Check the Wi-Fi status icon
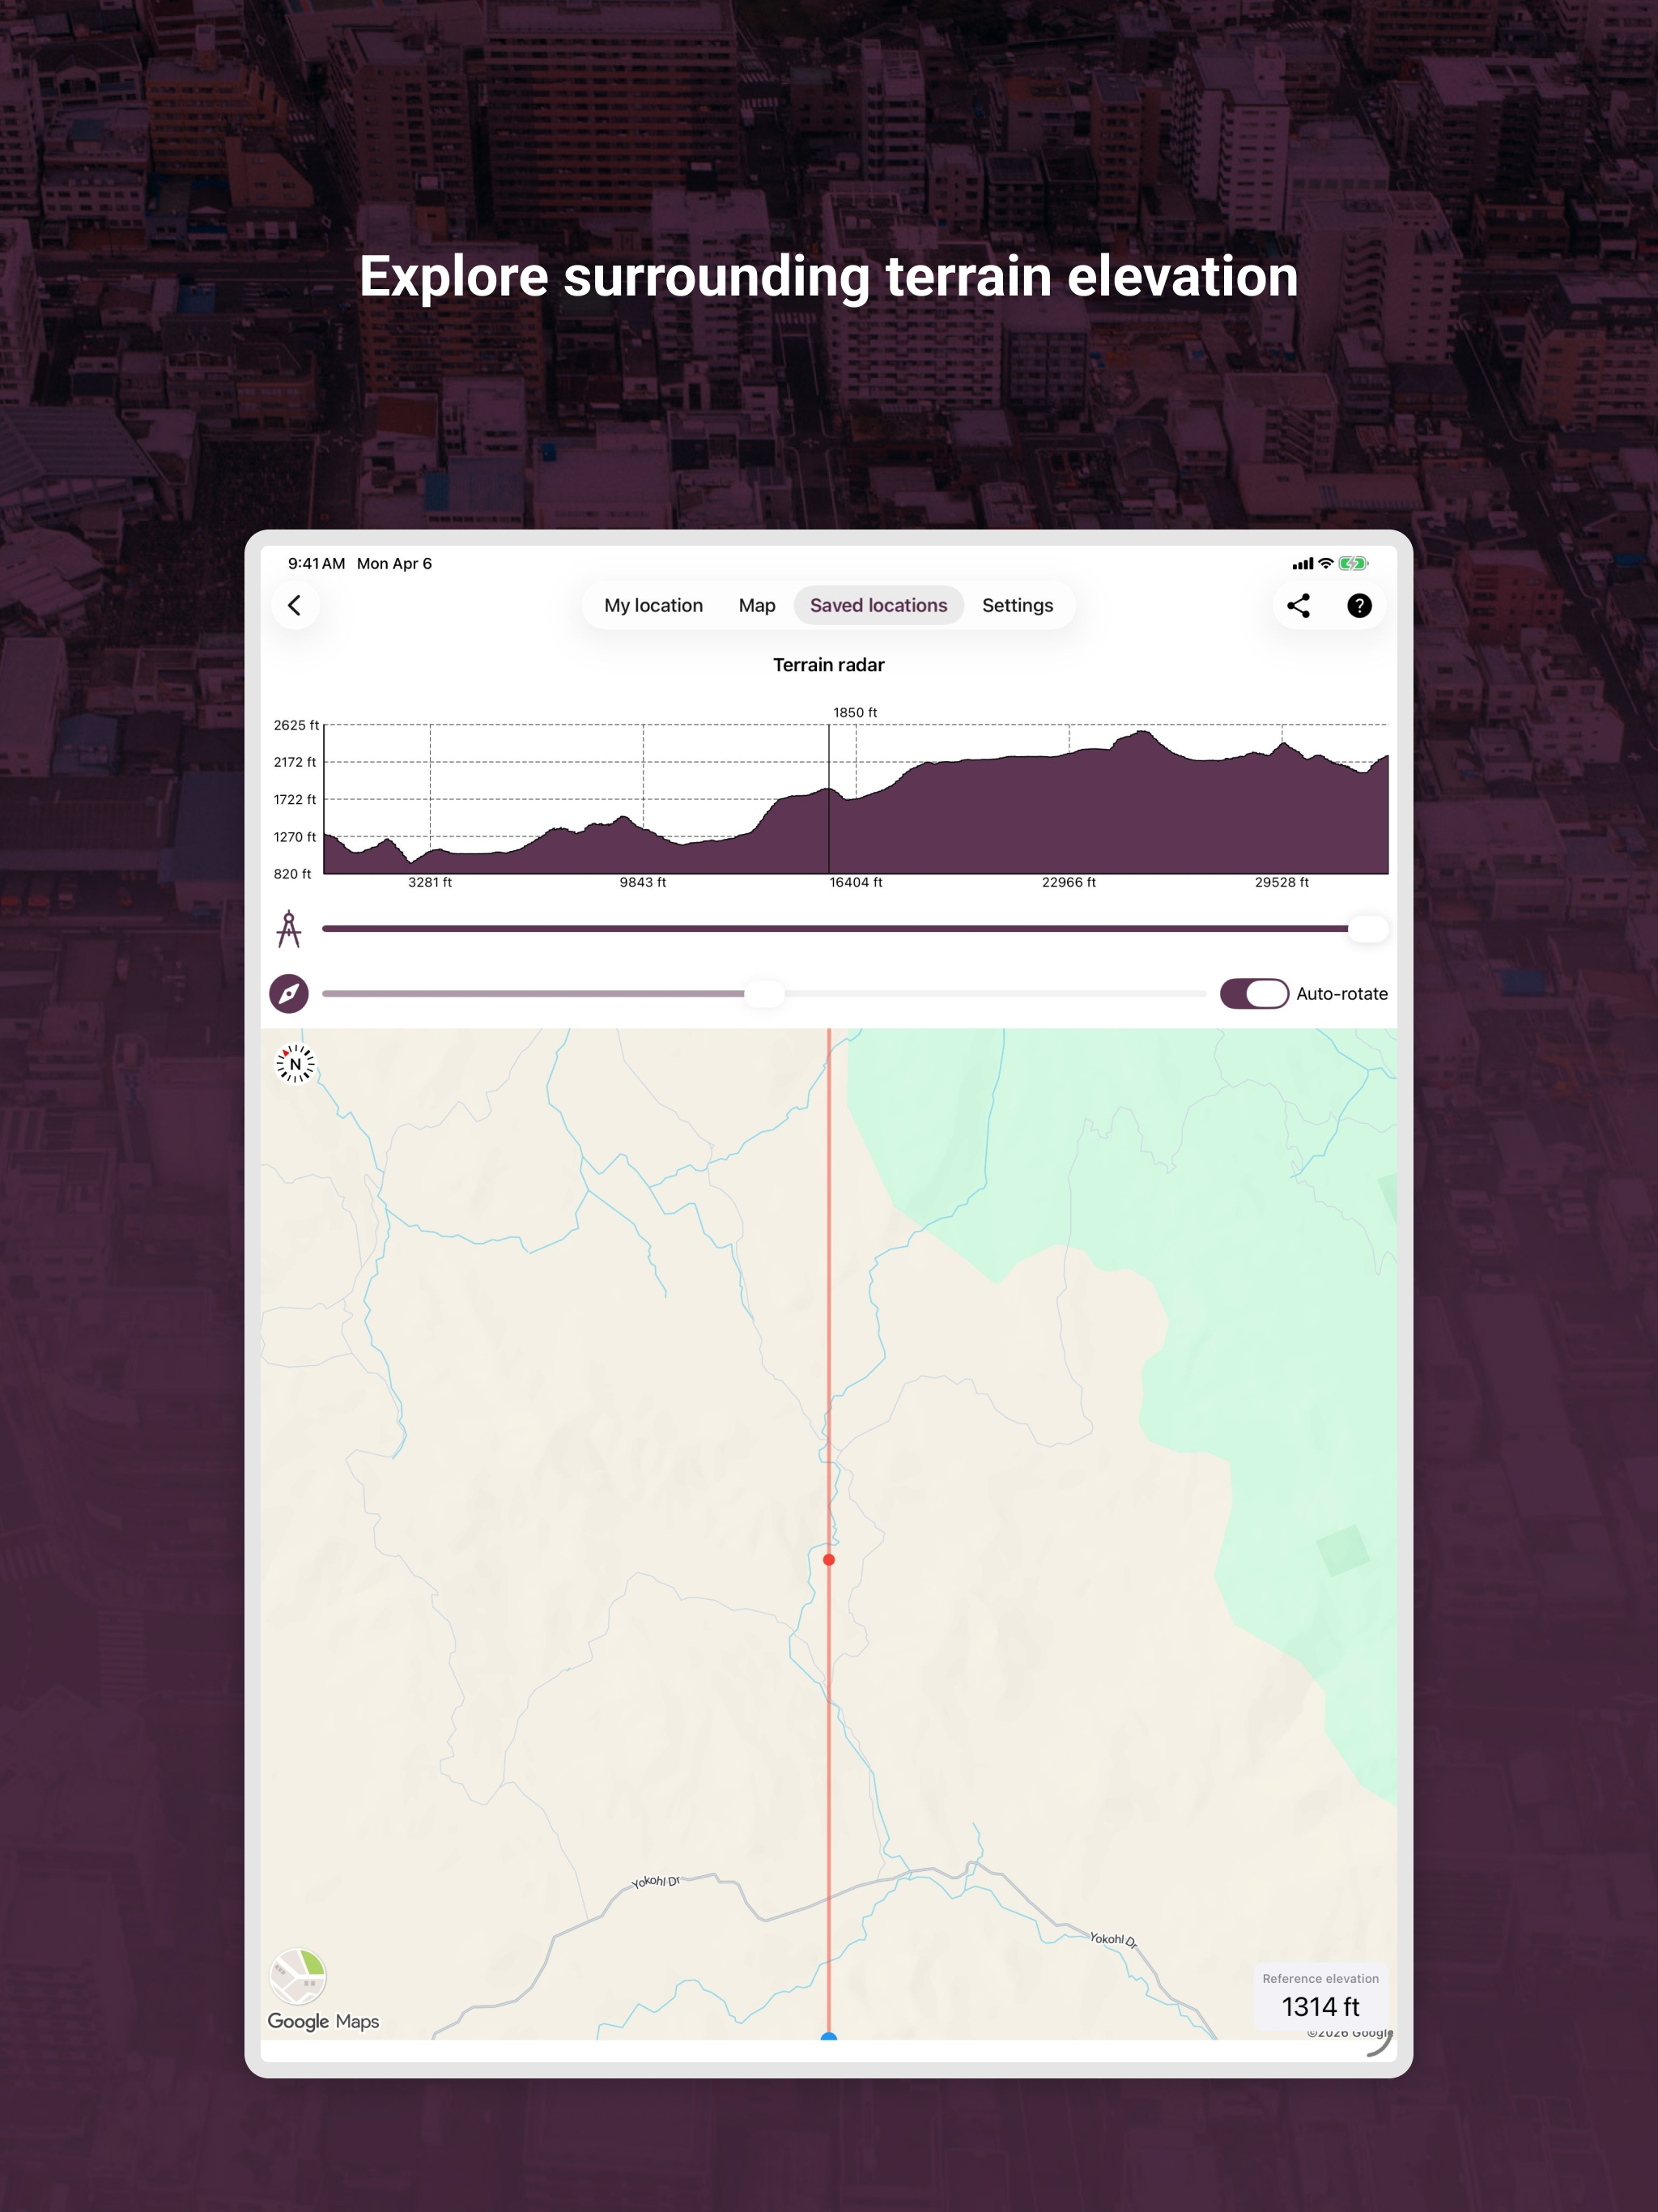The image size is (1658, 2212). (x=1326, y=564)
